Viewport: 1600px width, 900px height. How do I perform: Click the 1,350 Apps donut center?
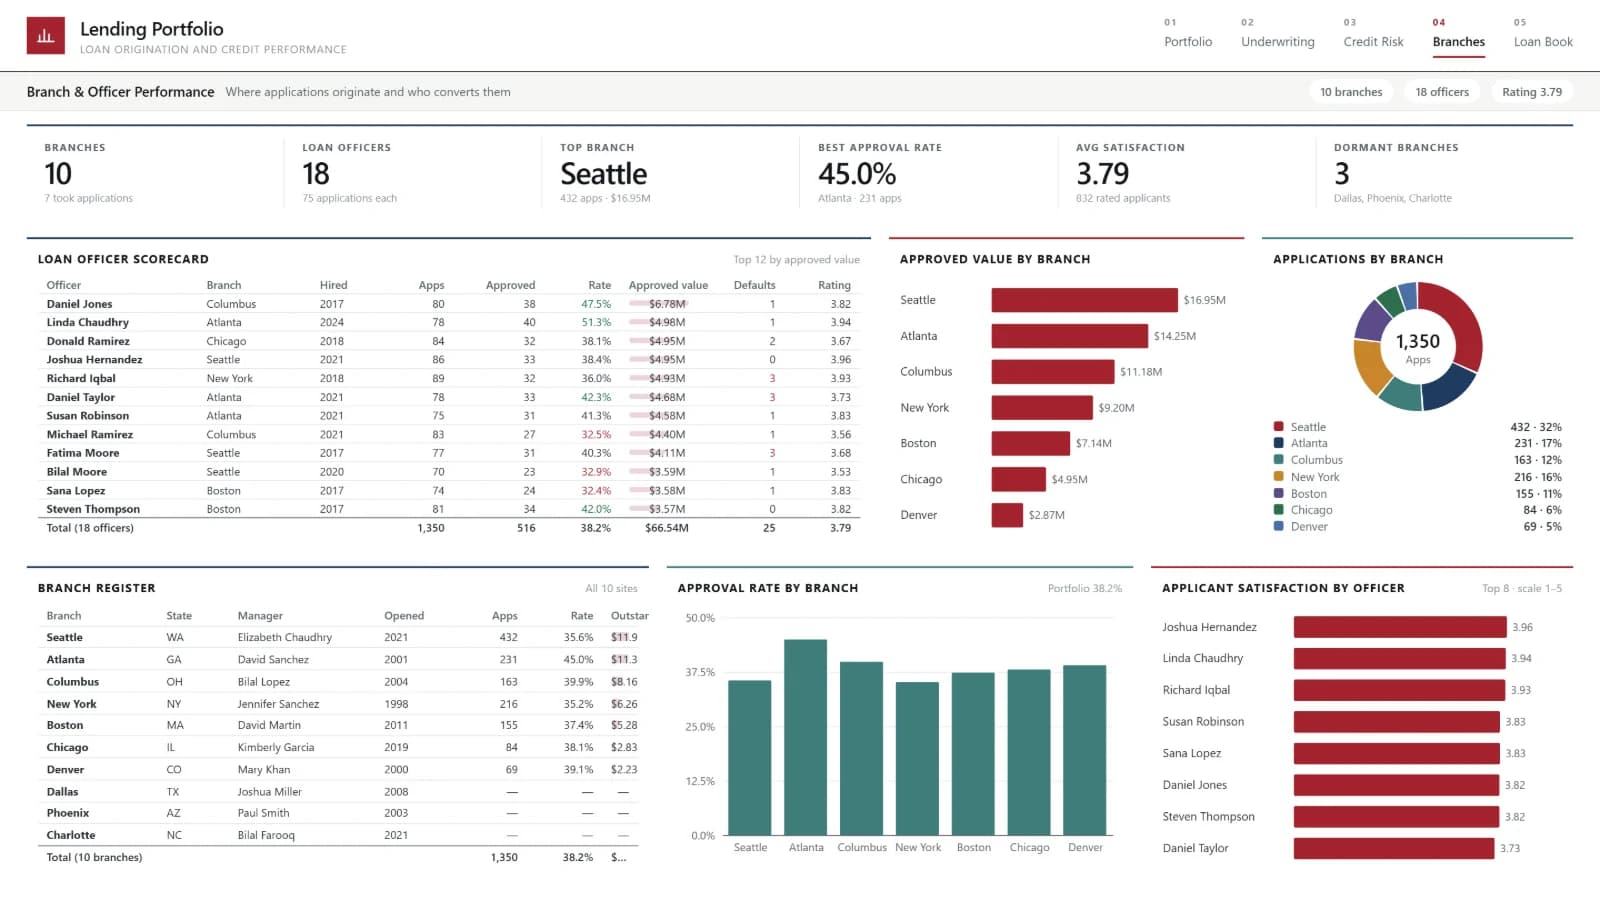1418,348
